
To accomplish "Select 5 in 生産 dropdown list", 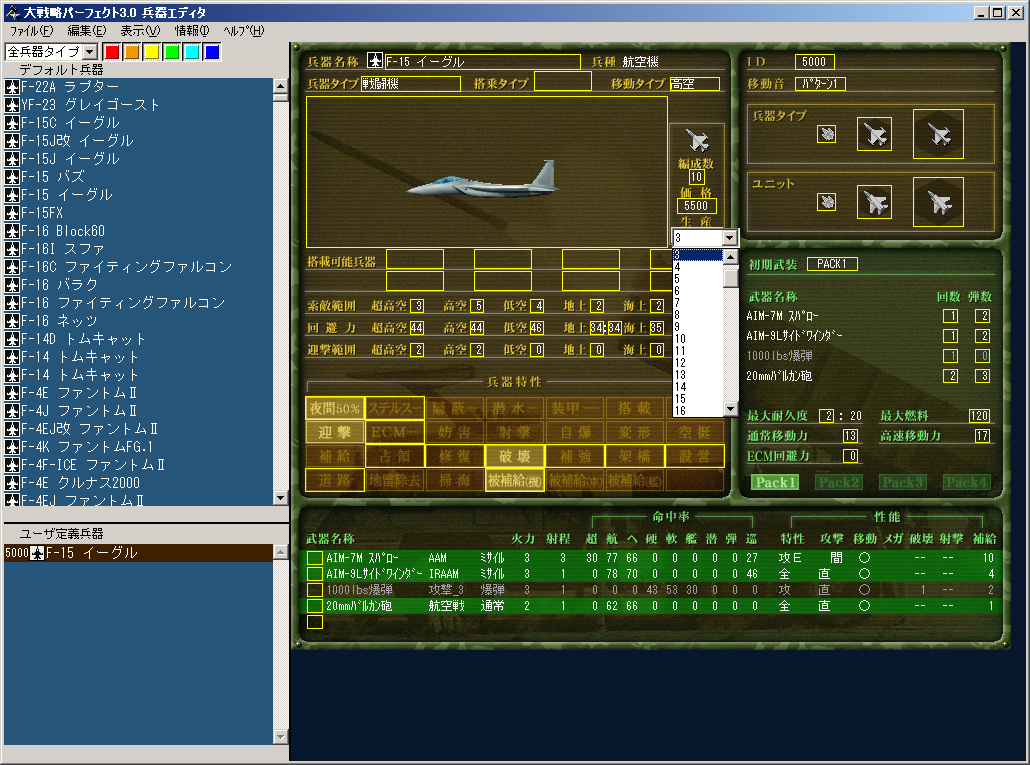I will coord(697,279).
